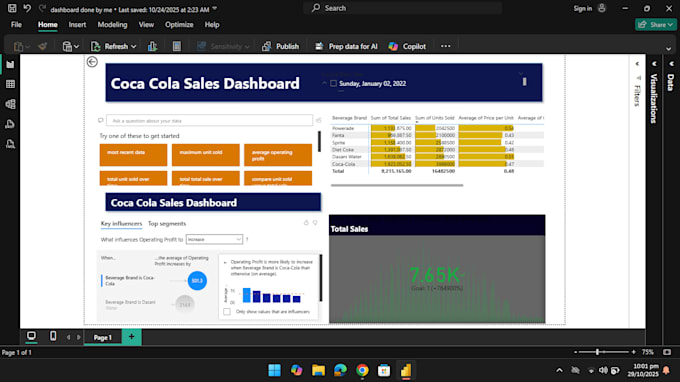Click the Search box in title bar
This screenshot has width=680, height=382.
click(x=403, y=8)
